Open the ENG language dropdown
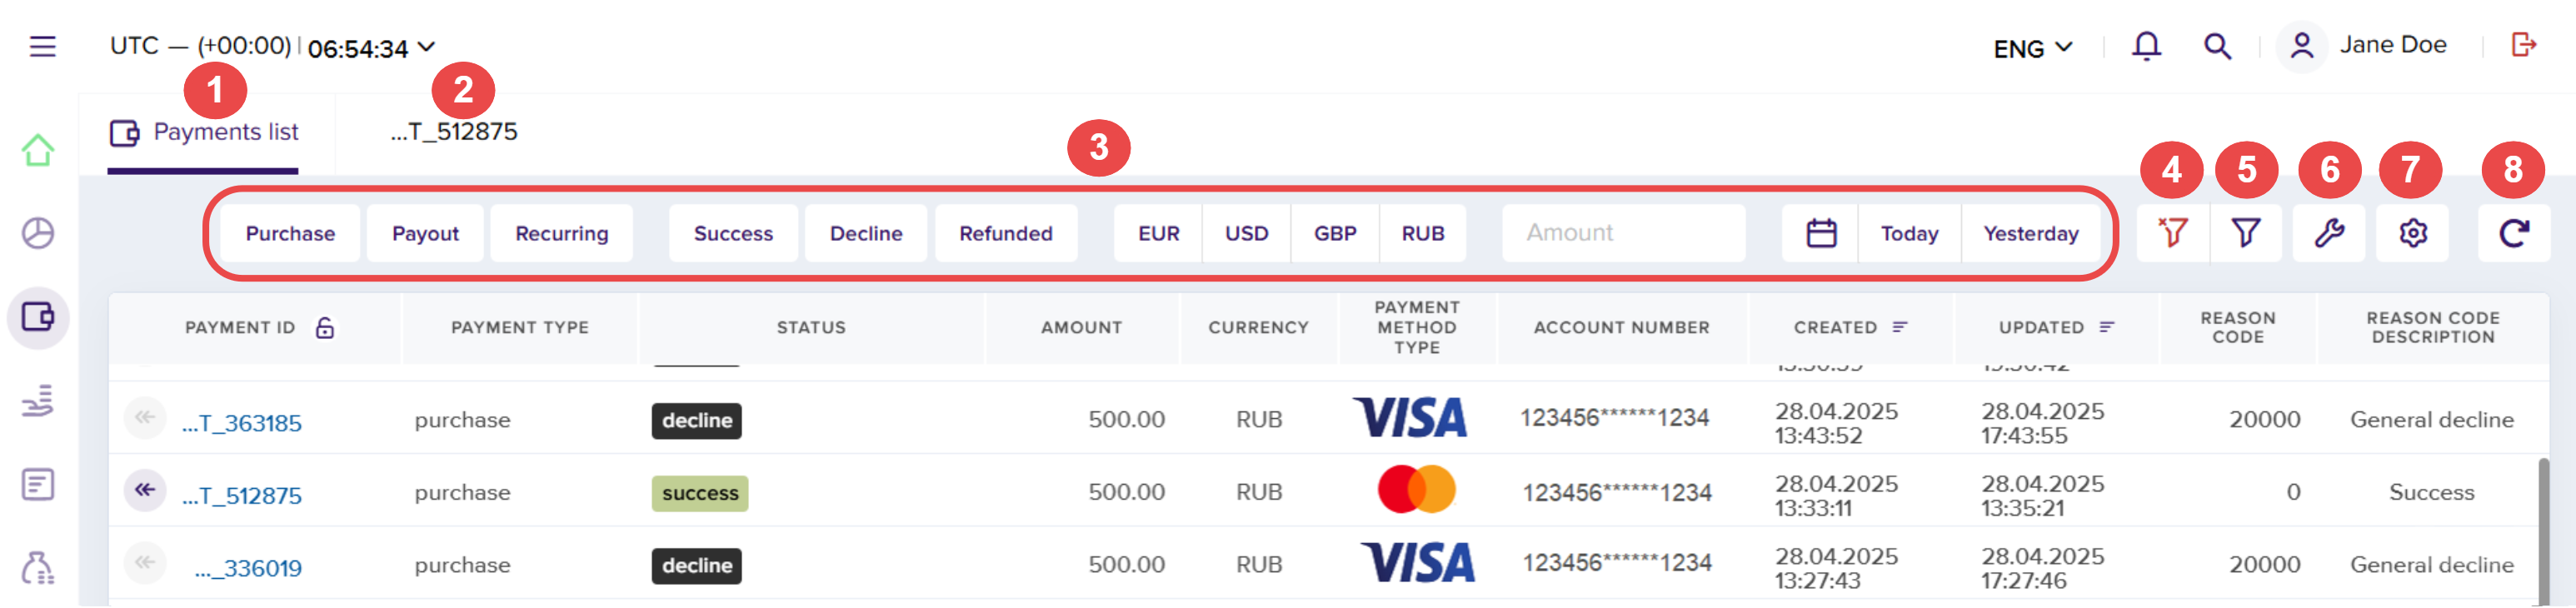The width and height of the screenshot is (2576, 608). click(x=2032, y=48)
